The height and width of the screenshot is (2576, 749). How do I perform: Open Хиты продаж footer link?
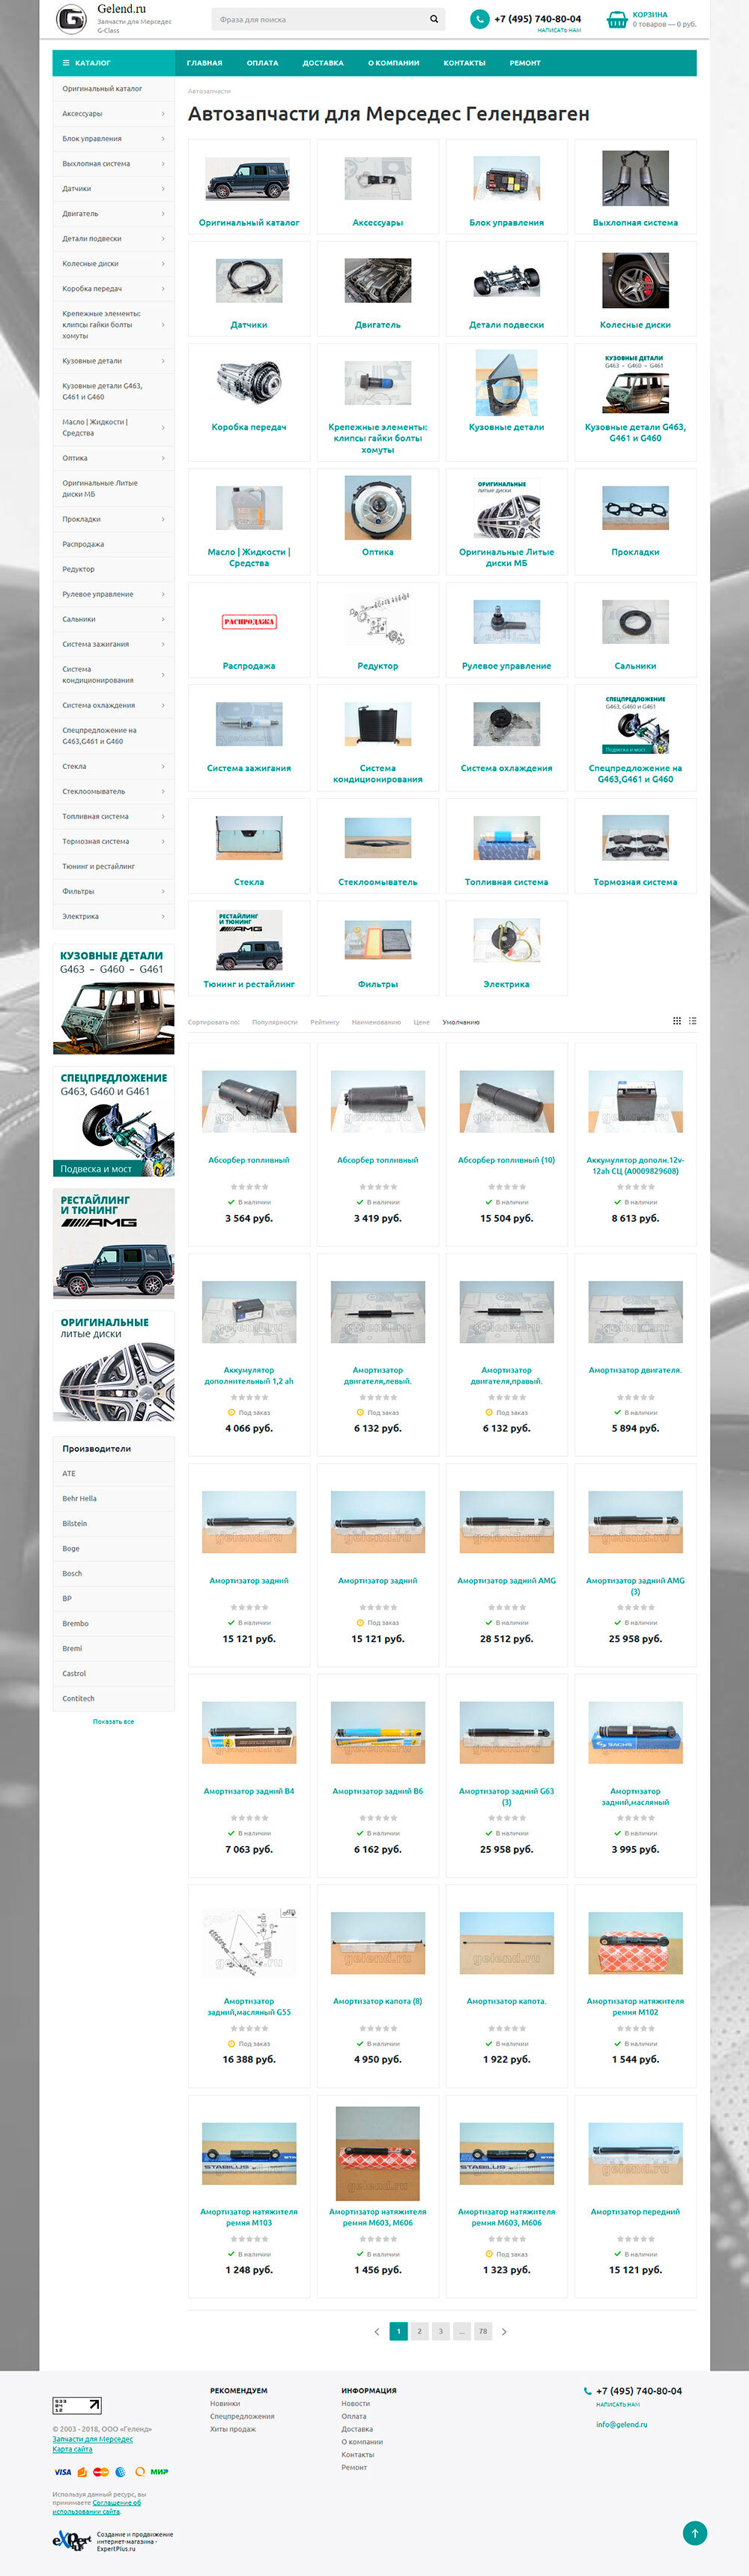233,2429
